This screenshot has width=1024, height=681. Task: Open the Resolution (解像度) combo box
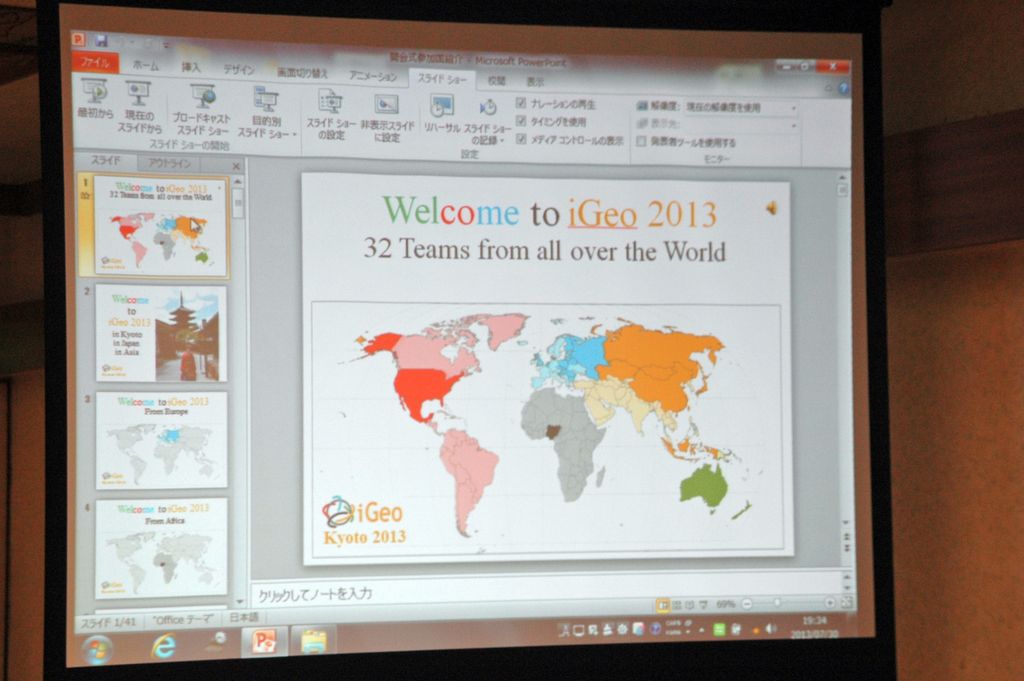[x=741, y=107]
